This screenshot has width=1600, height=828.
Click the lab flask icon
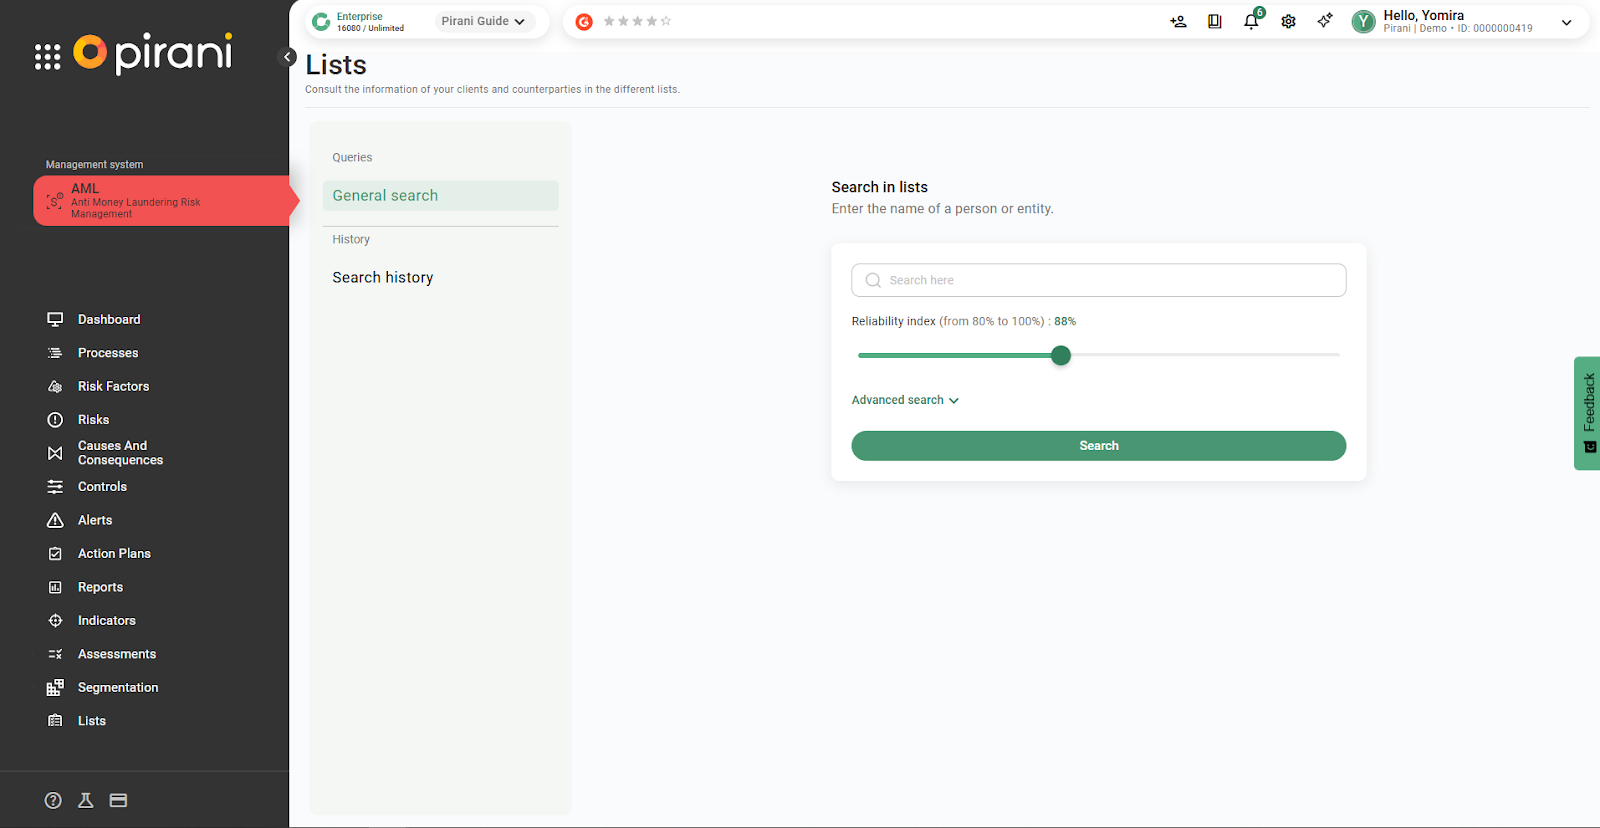(x=86, y=800)
